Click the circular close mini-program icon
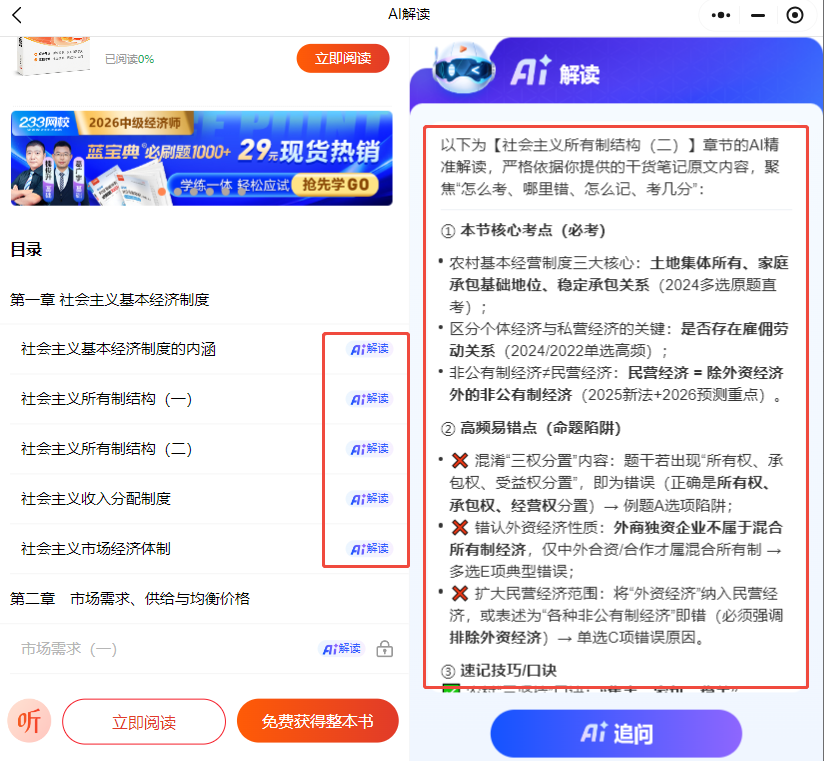The width and height of the screenshot is (824, 761). (x=795, y=15)
